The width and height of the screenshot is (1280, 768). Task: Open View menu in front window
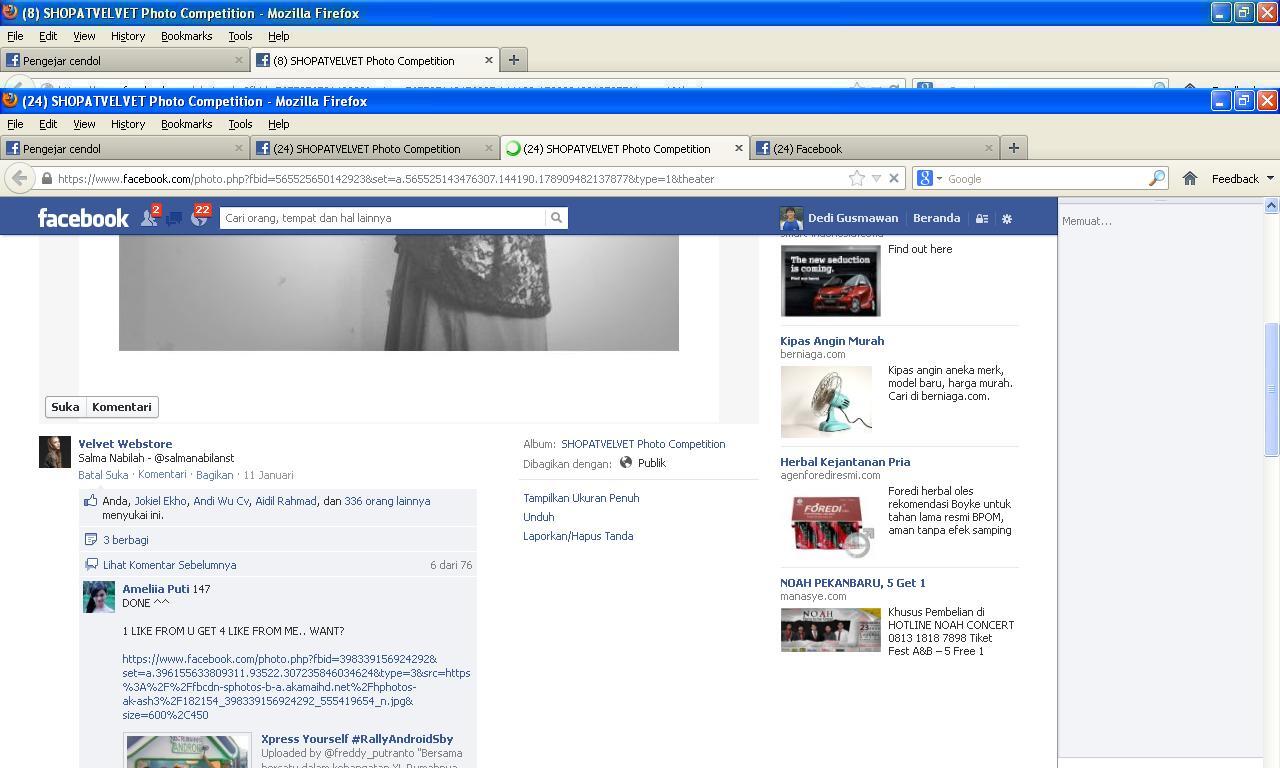(84, 124)
